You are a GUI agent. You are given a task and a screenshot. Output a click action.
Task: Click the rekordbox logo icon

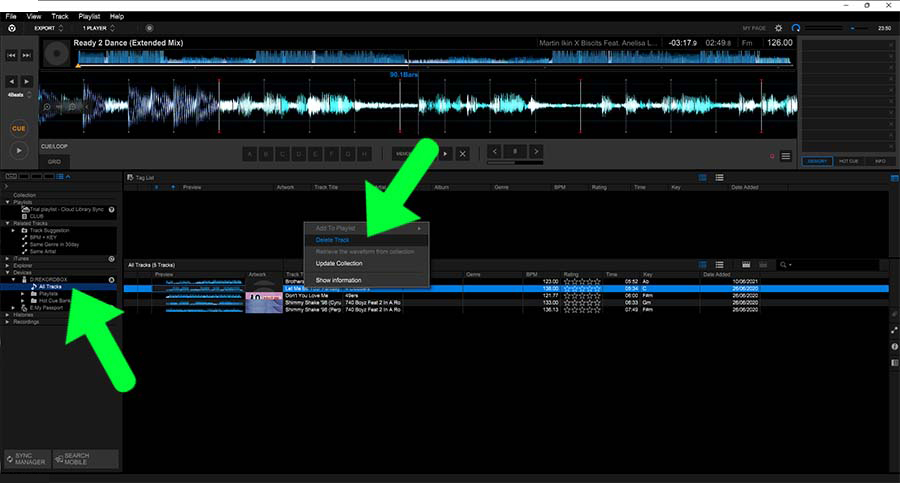coord(11,28)
